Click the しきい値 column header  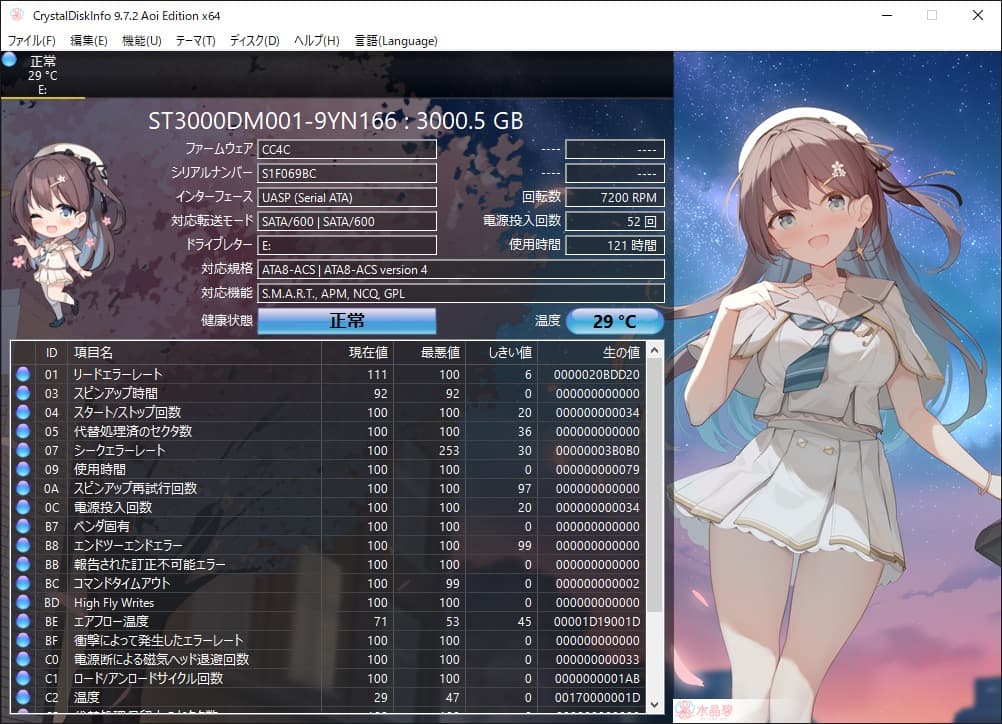pyautogui.click(x=502, y=353)
